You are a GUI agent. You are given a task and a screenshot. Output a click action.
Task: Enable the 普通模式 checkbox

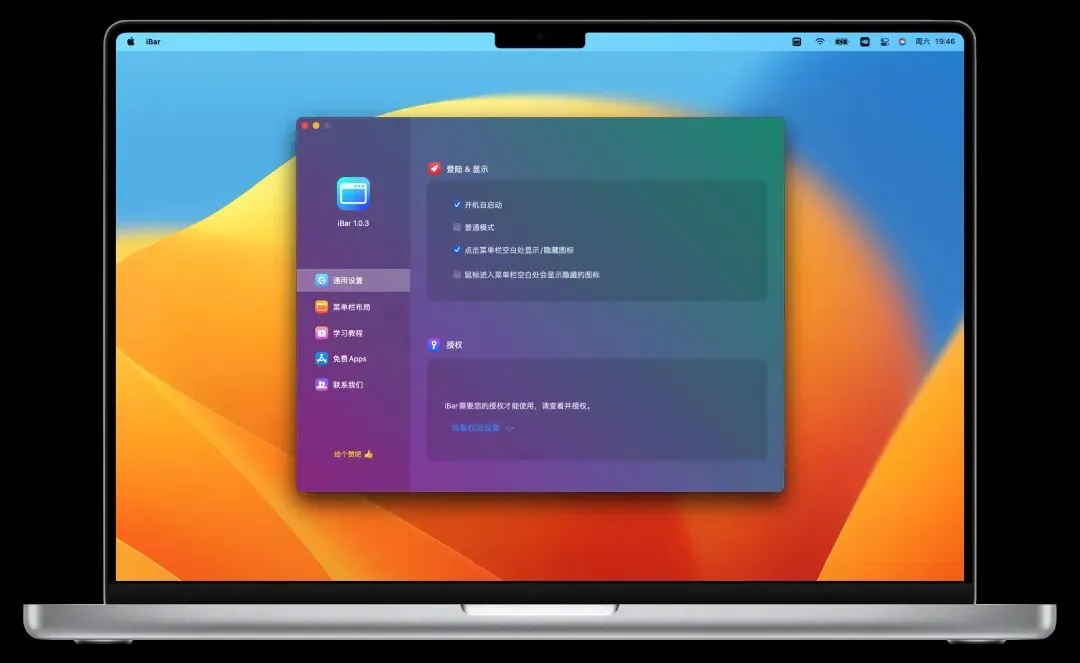(457, 227)
